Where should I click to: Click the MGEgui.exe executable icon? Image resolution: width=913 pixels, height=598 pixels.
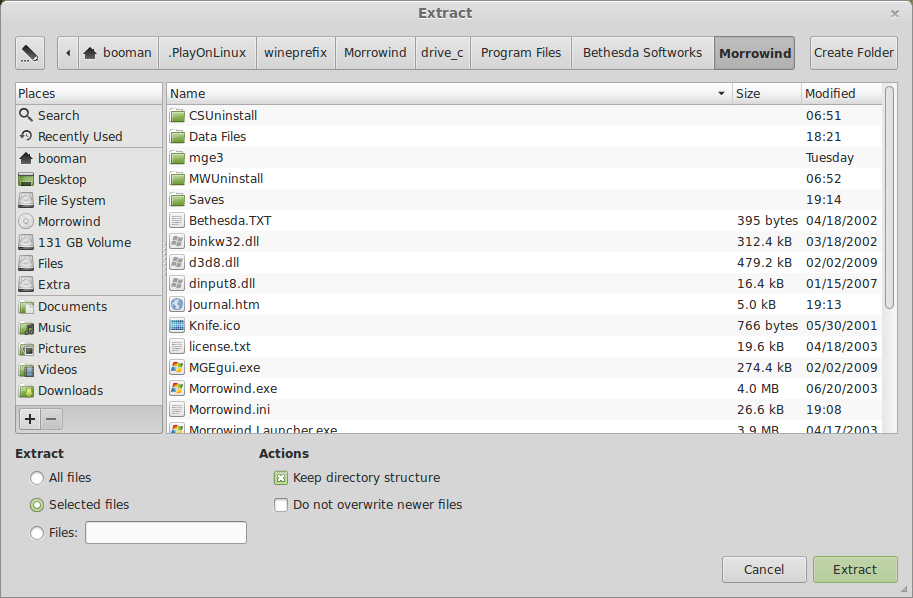[x=177, y=367]
